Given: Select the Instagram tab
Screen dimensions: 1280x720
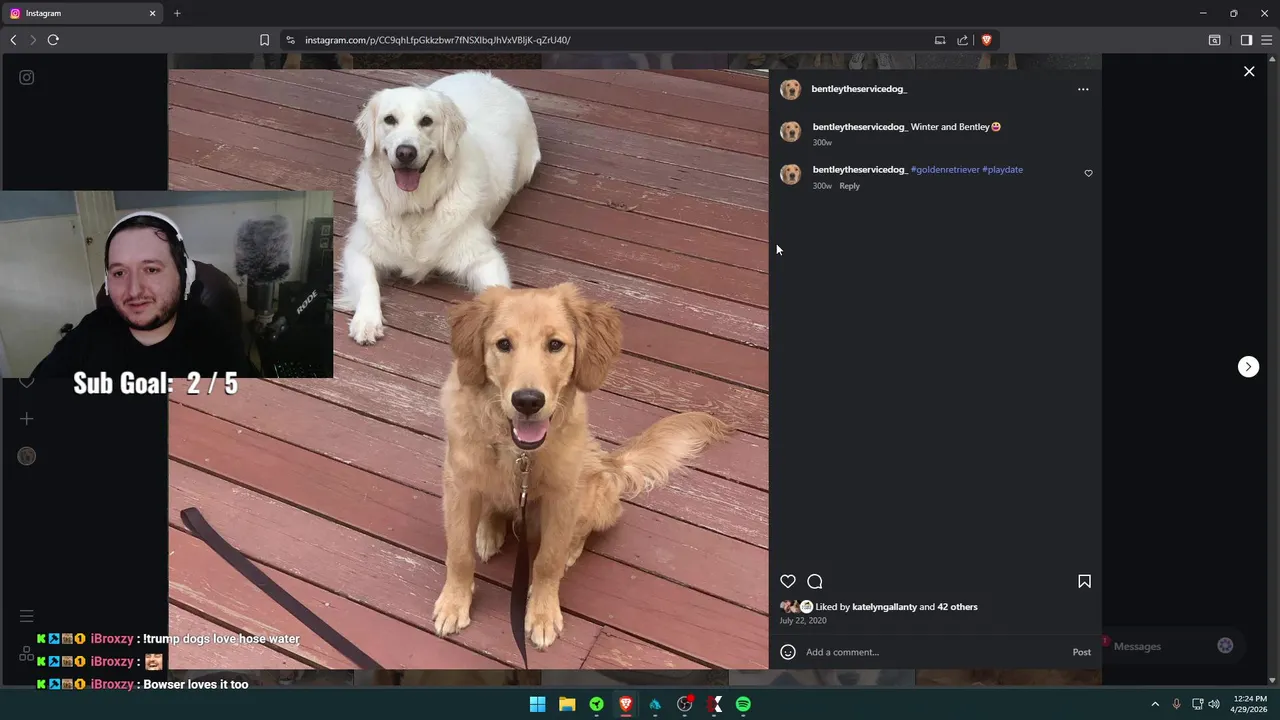Looking at the screenshot, I should click(x=82, y=13).
